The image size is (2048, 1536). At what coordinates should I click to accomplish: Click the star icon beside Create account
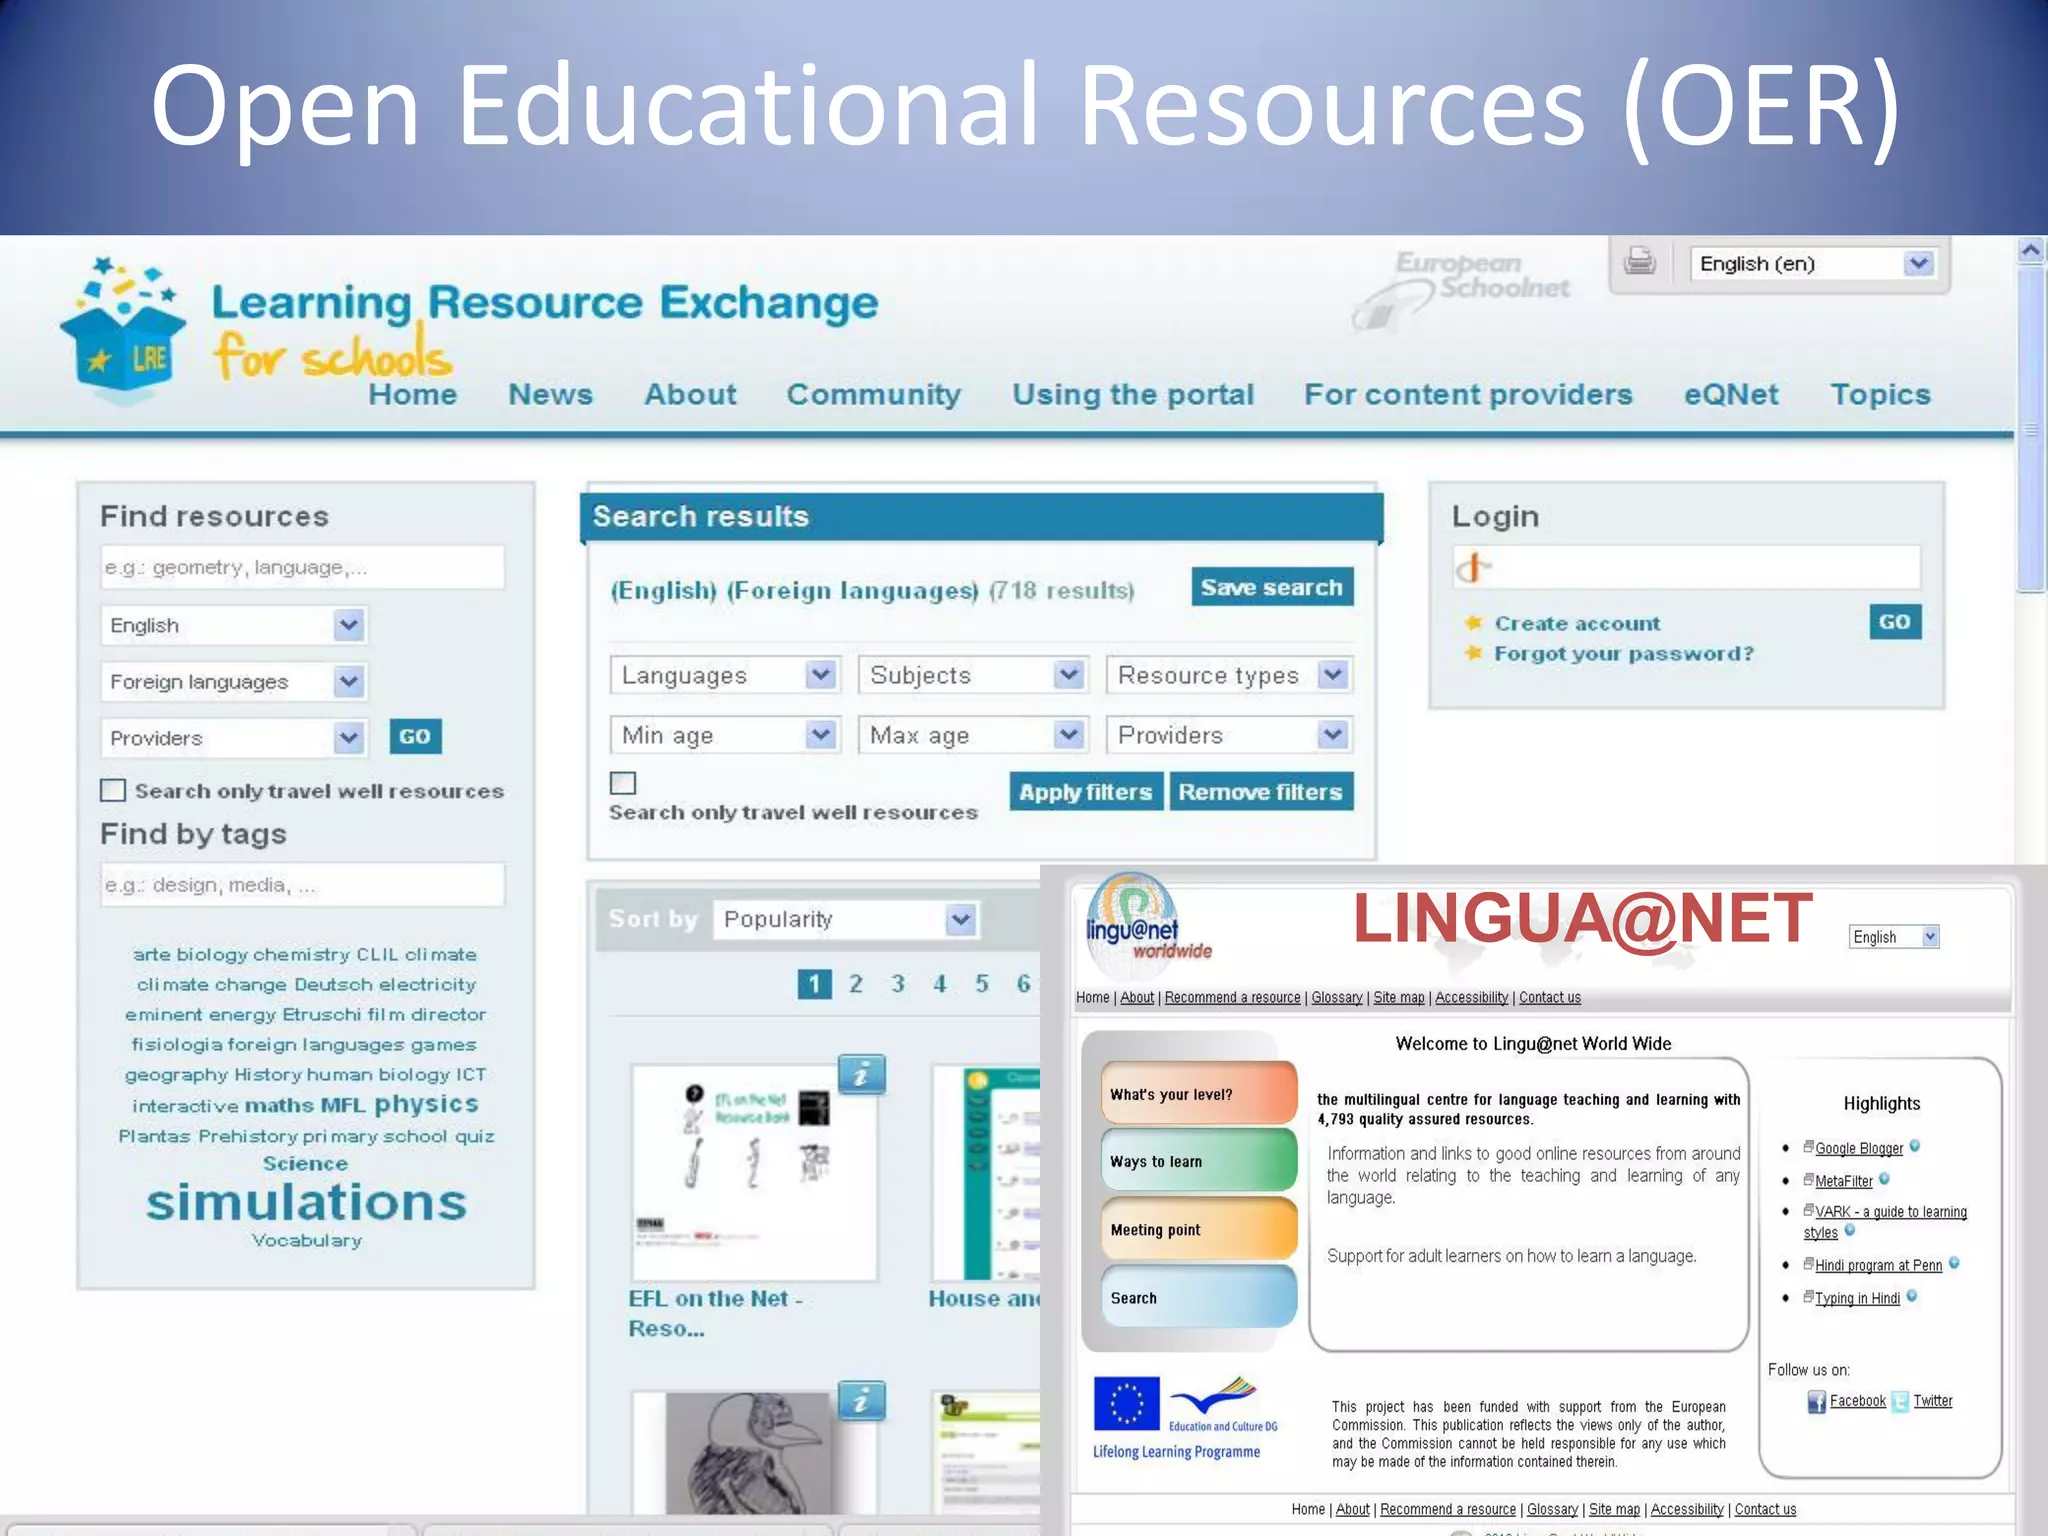1473,623
